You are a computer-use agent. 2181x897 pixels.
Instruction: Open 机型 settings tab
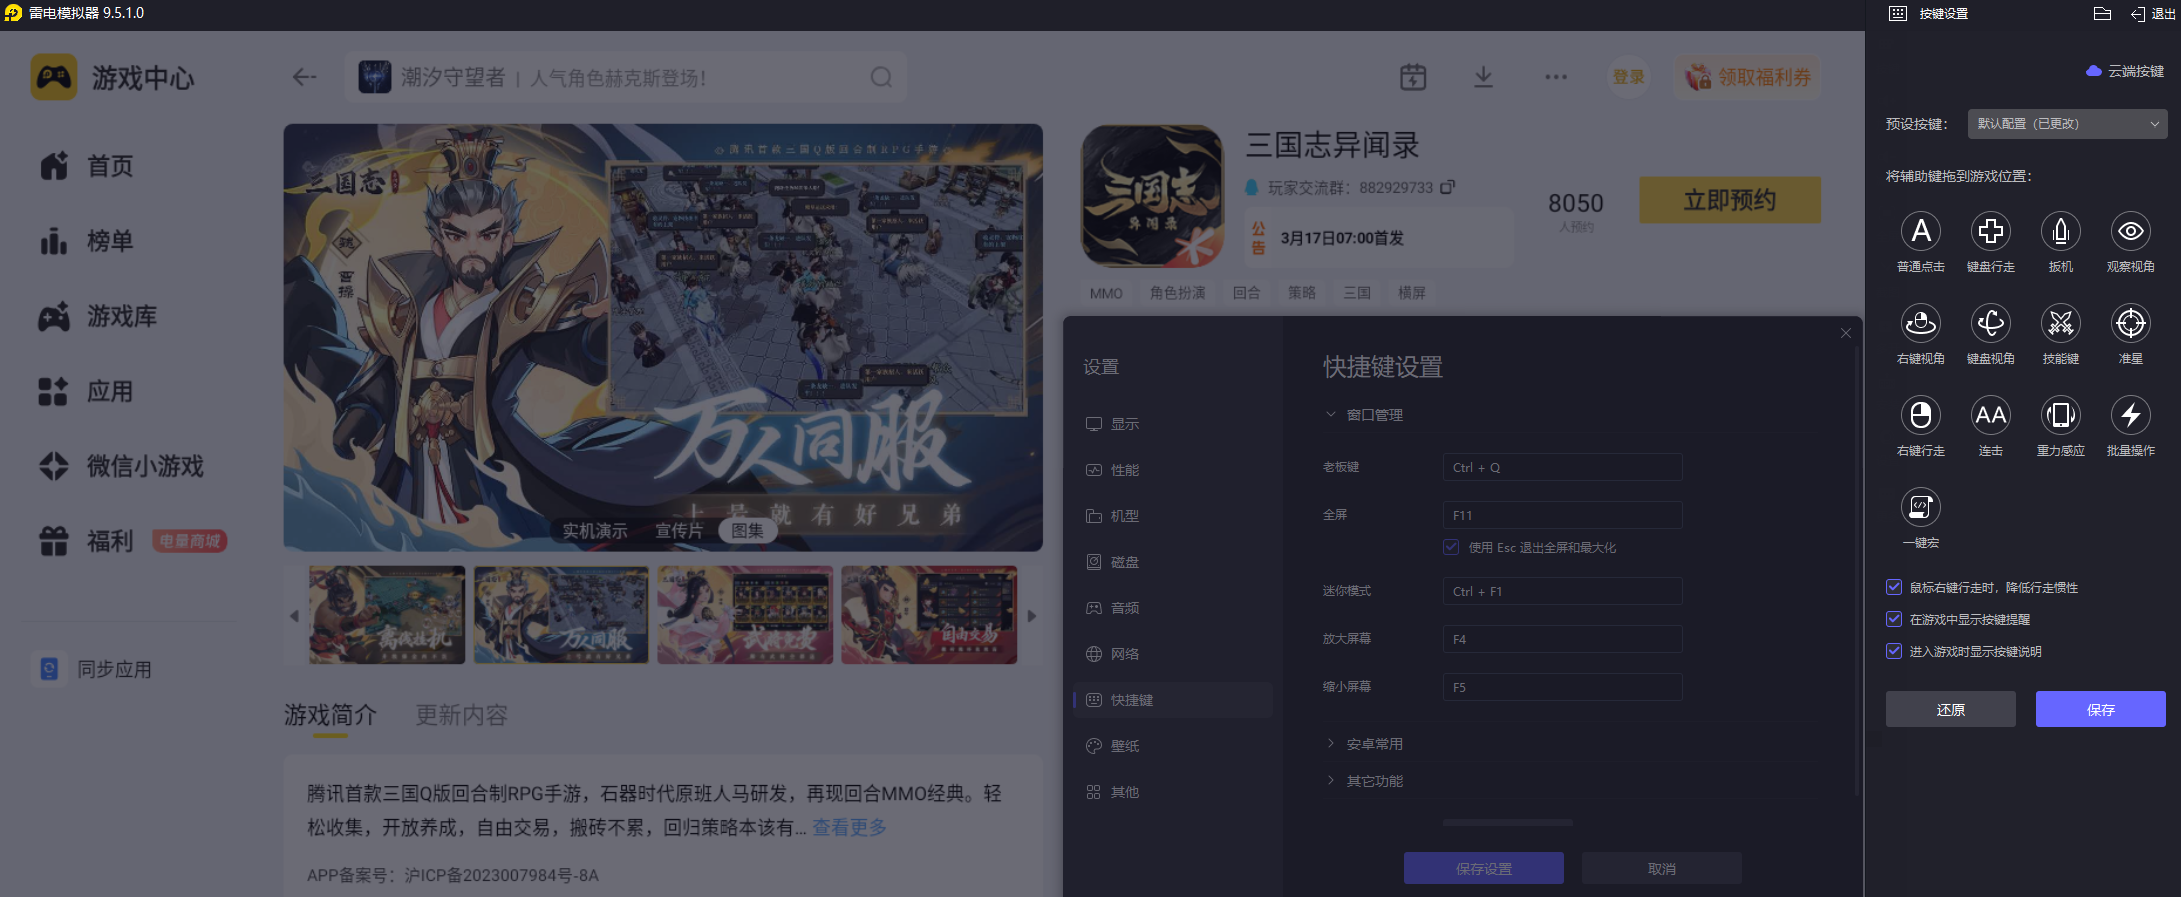pyautogui.click(x=1172, y=516)
